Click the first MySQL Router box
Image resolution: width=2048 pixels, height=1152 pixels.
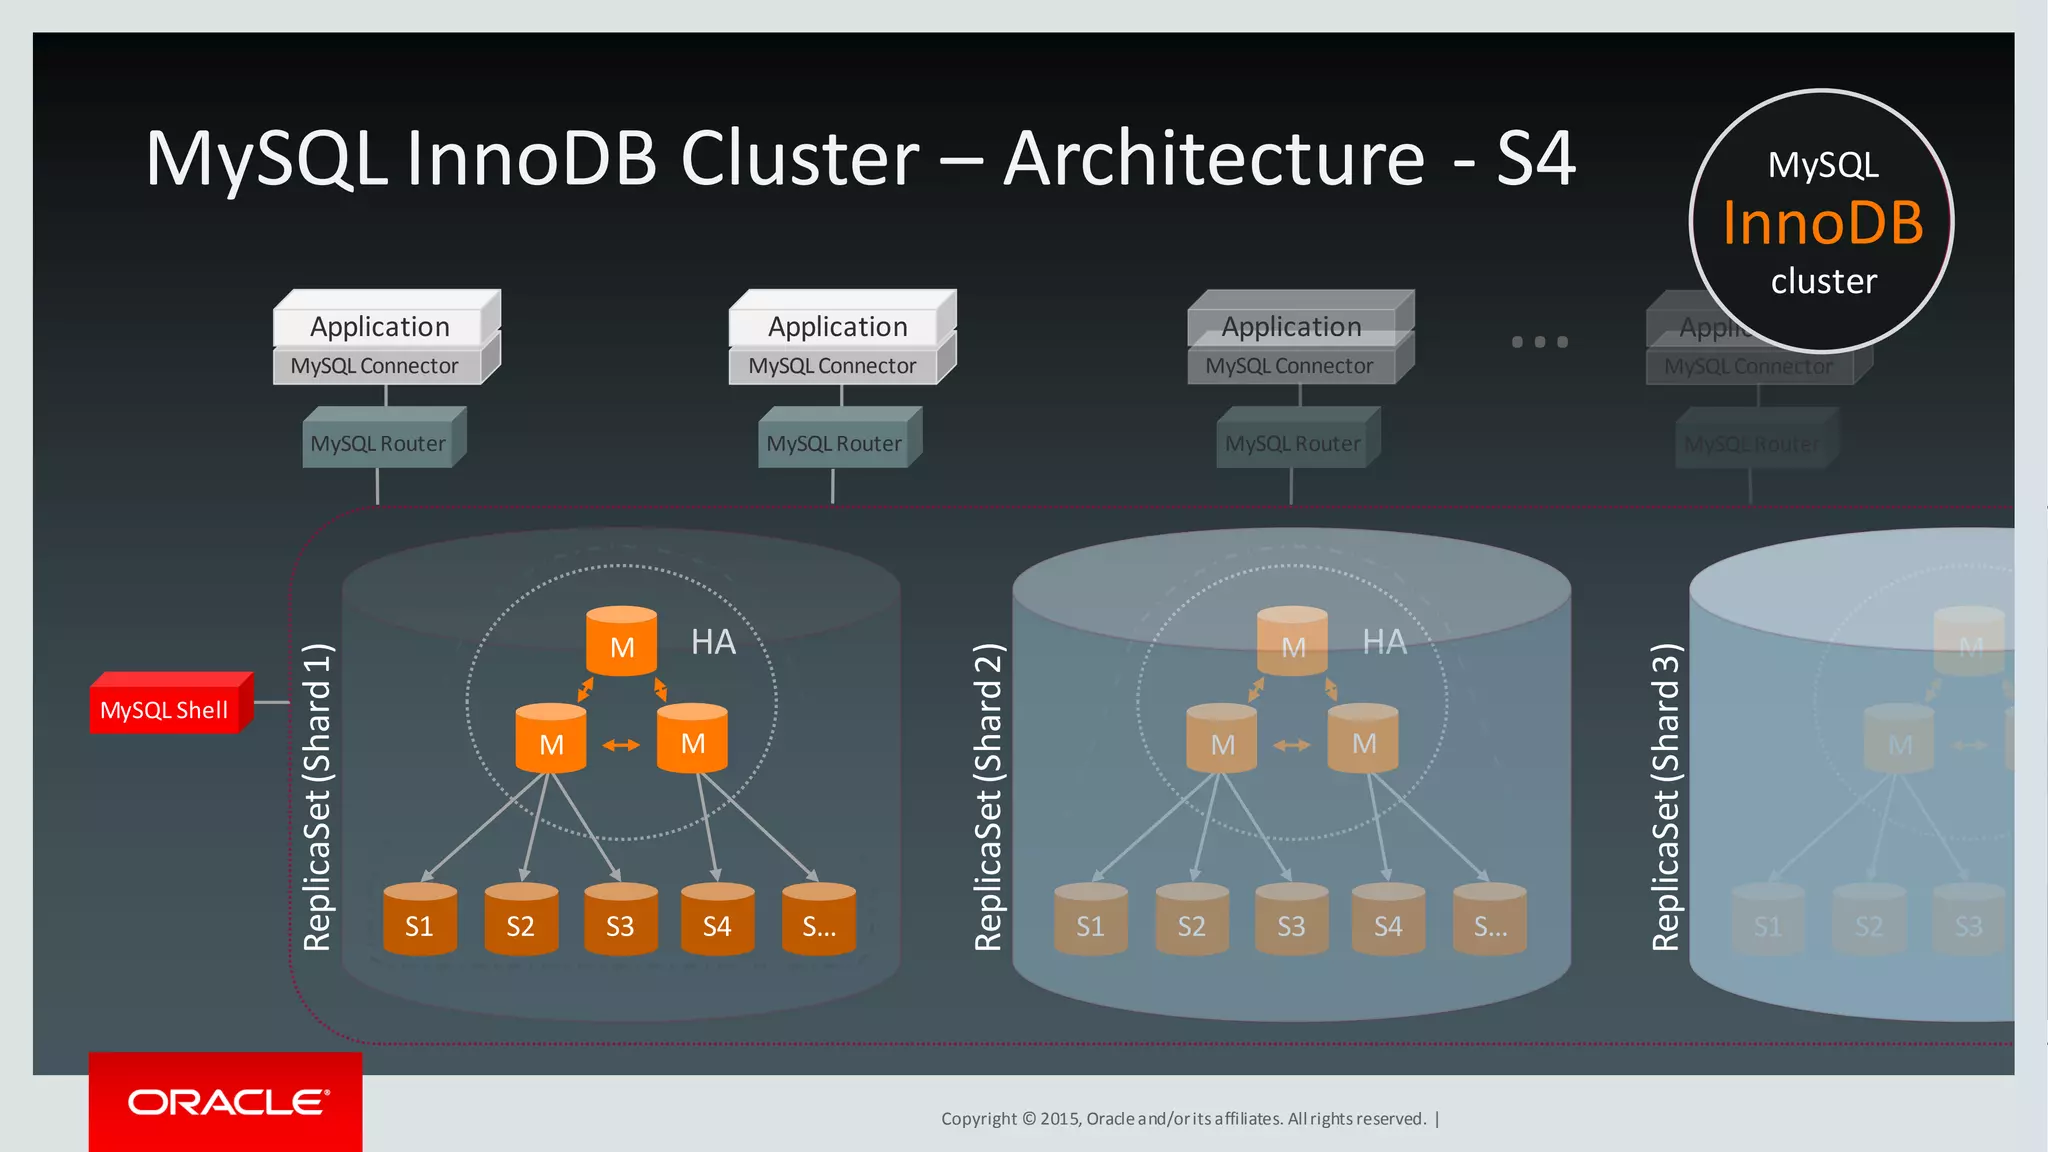click(x=378, y=443)
